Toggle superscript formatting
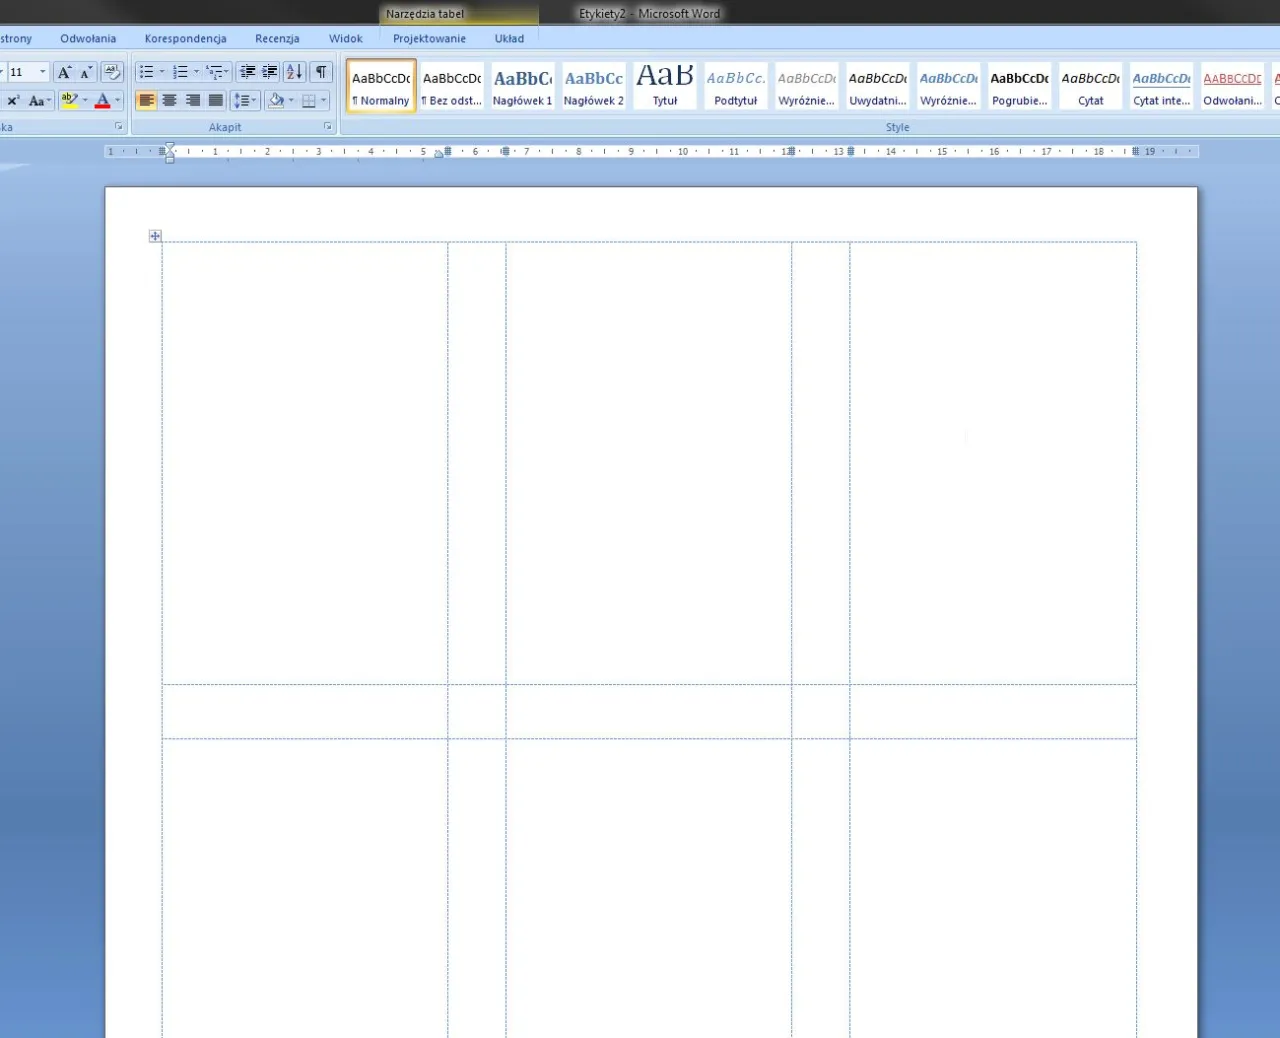1280x1038 pixels. 13,101
